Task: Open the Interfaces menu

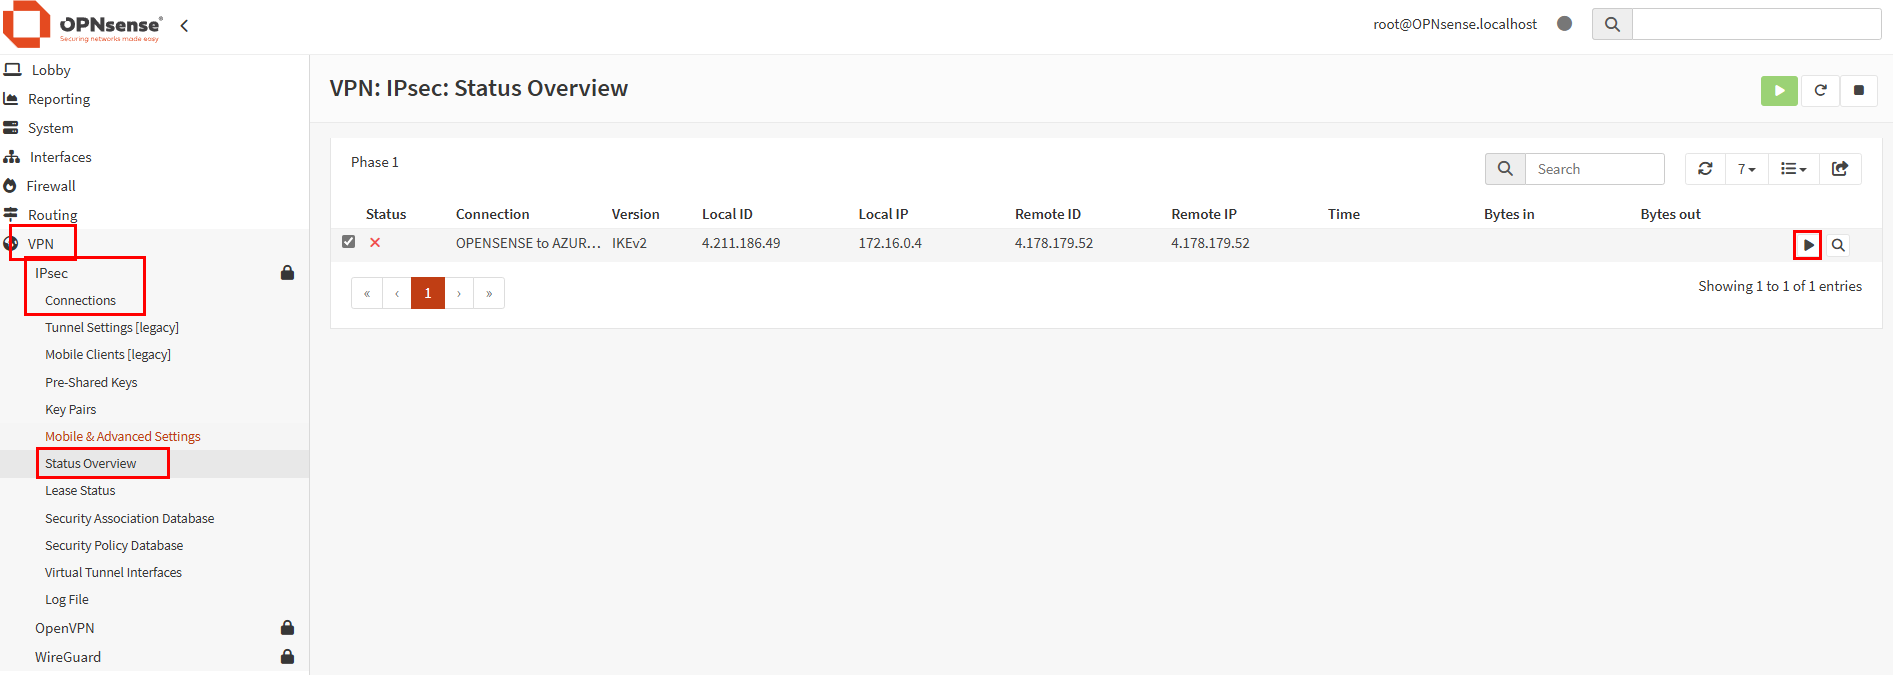Action: (60, 157)
